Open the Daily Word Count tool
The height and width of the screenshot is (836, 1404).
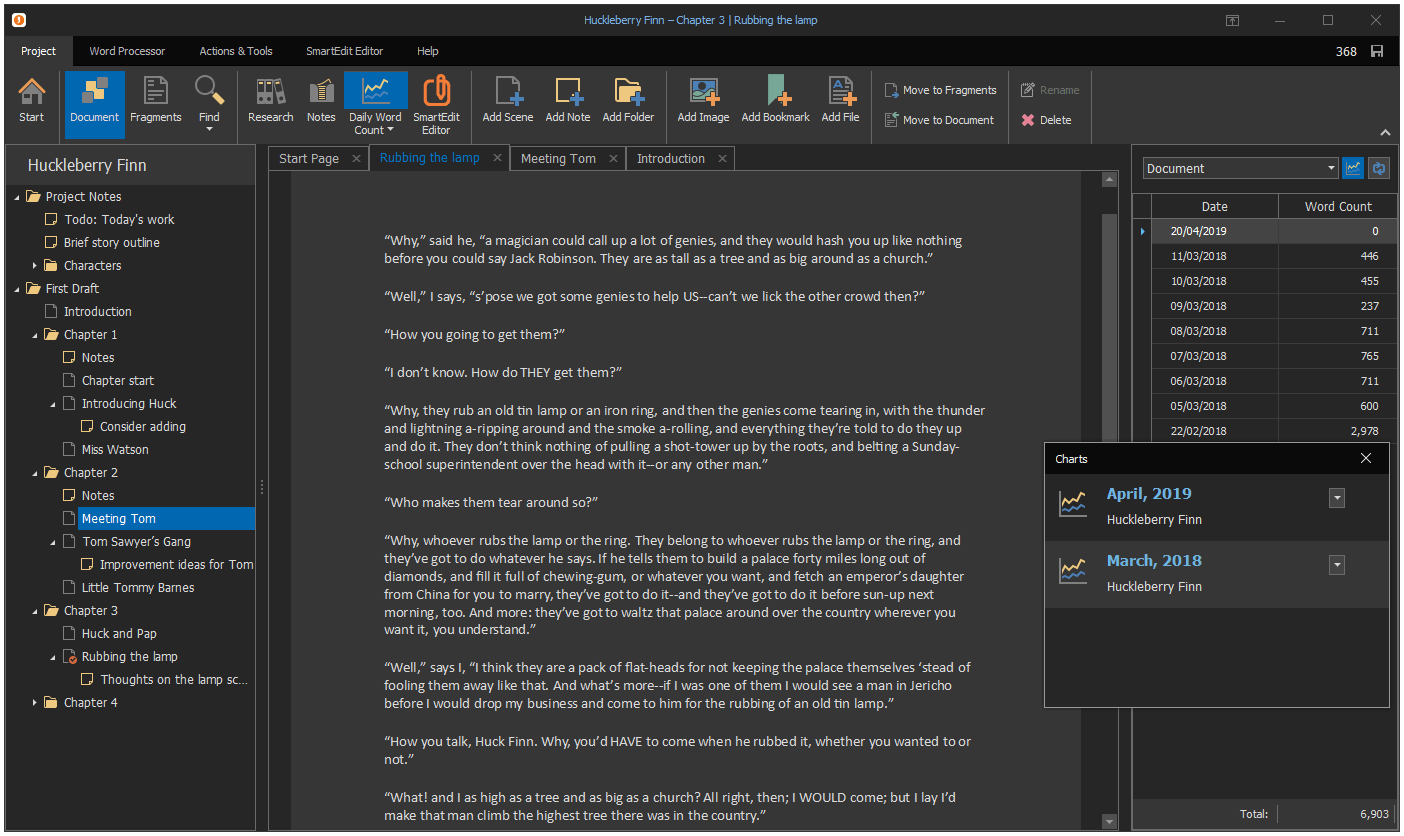pyautogui.click(x=375, y=100)
